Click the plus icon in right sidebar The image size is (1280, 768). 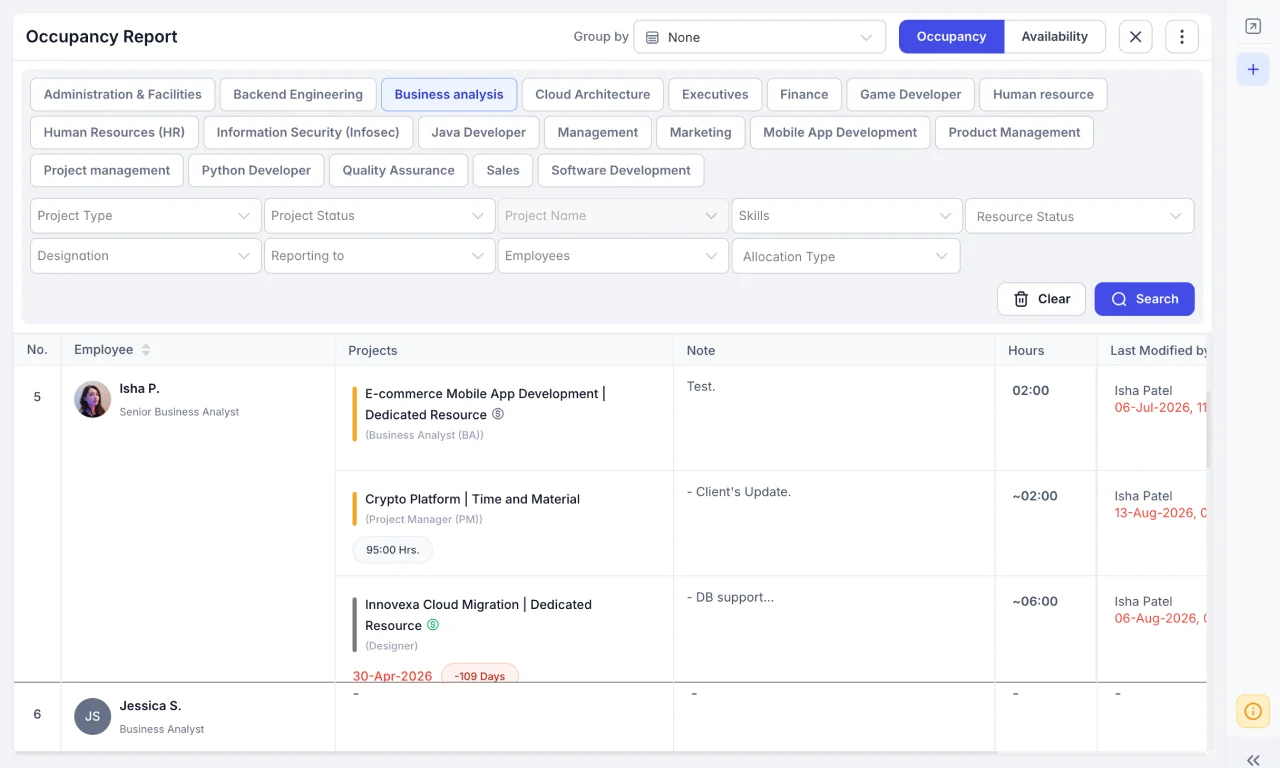click(x=1253, y=70)
